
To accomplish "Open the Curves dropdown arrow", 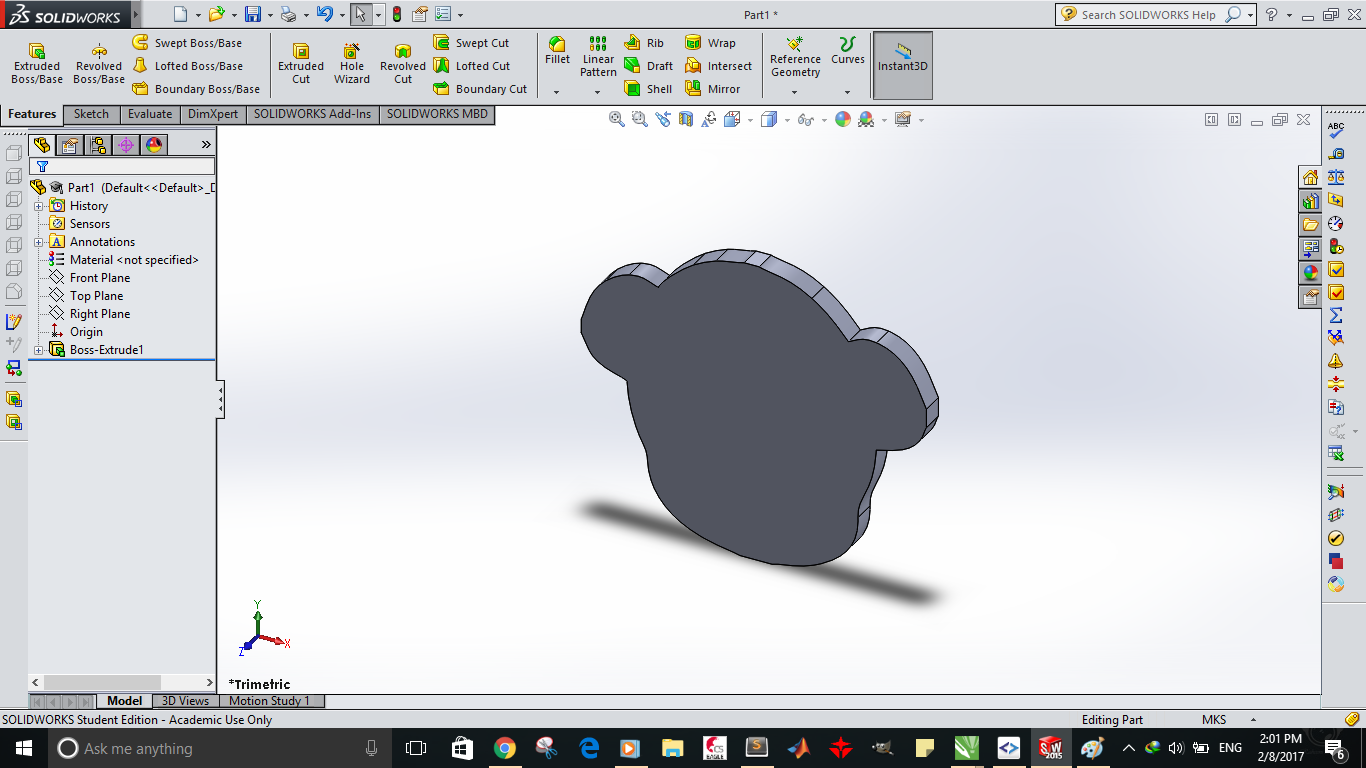I will (847, 92).
